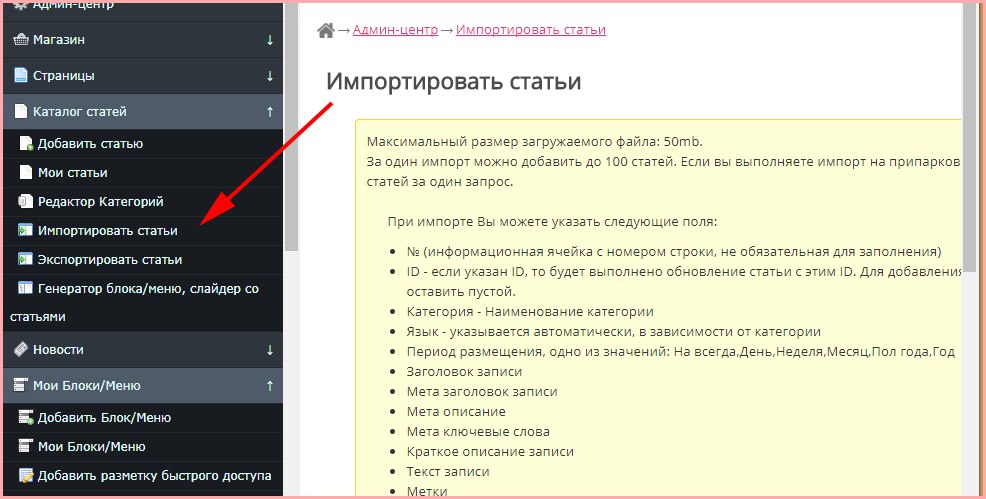Screen dimensions: 986x499
Task: Expand the Магазин section arrow
Action: pos(270,40)
